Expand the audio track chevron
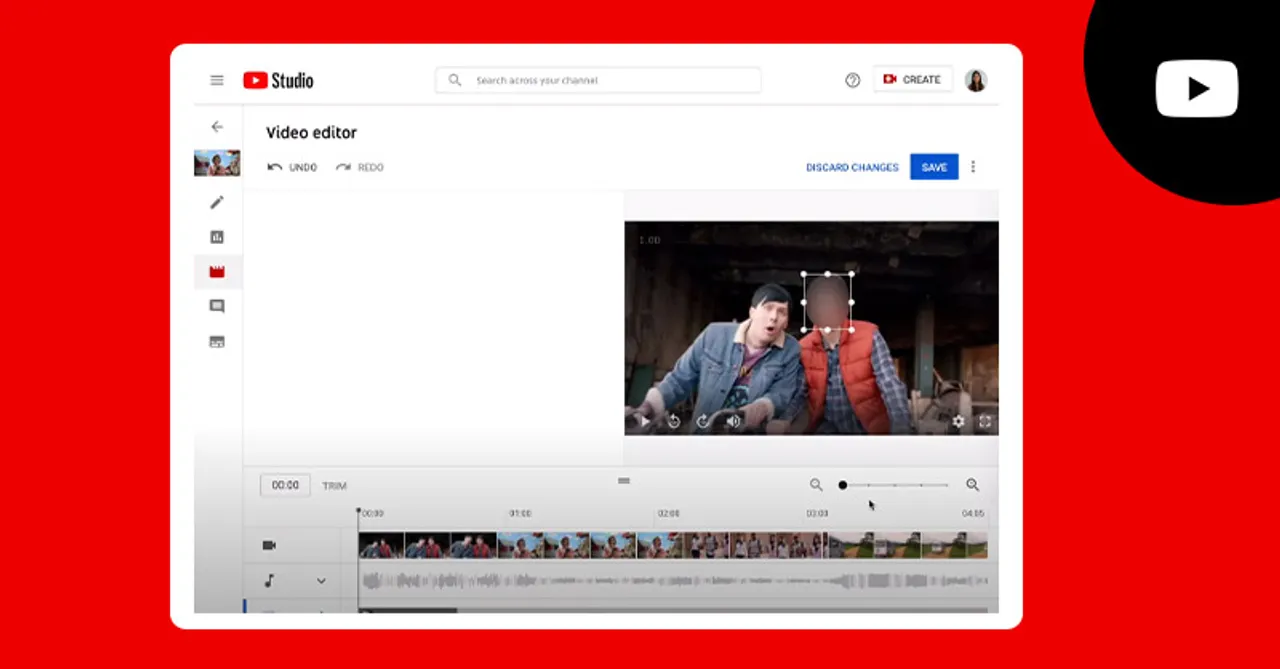Image resolution: width=1280 pixels, height=669 pixels. (321, 580)
